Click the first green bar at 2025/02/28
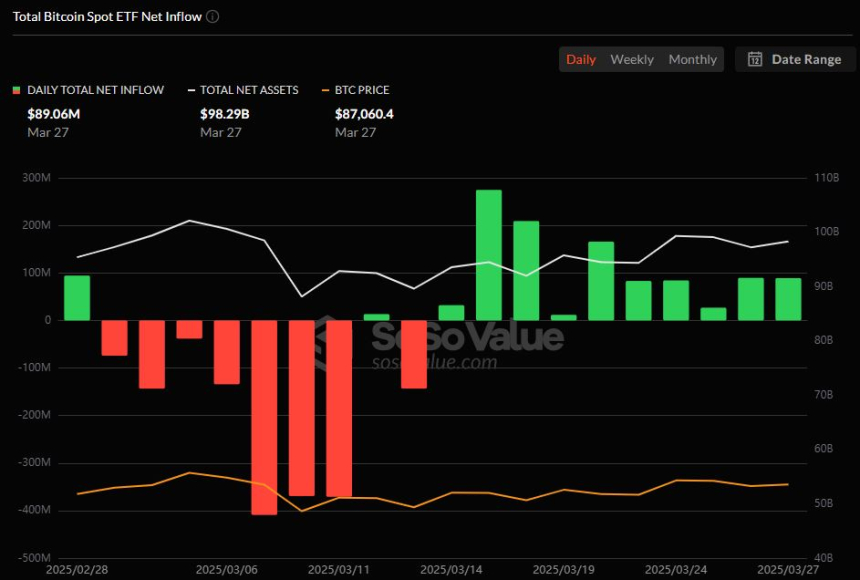The height and width of the screenshot is (580, 860). [x=77, y=298]
